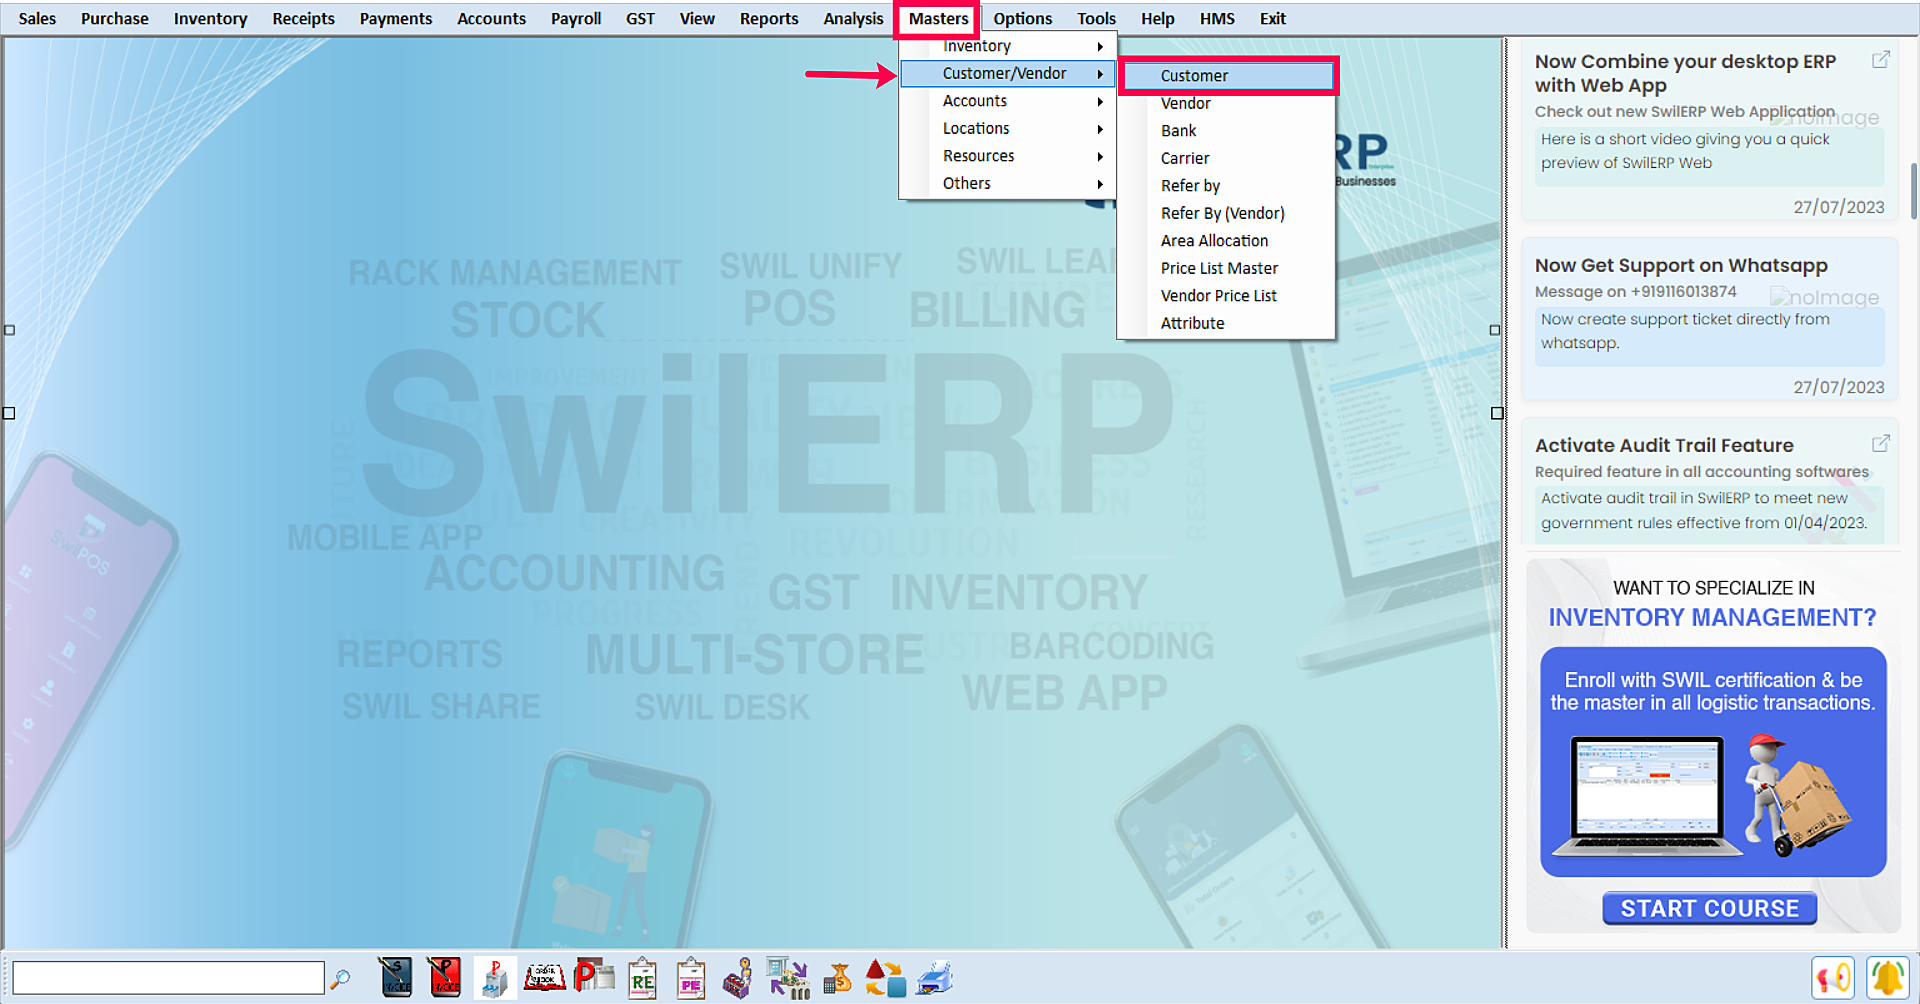The width and height of the screenshot is (1920, 1004).
Task: Click the shapes convert icon
Action: (x=885, y=978)
